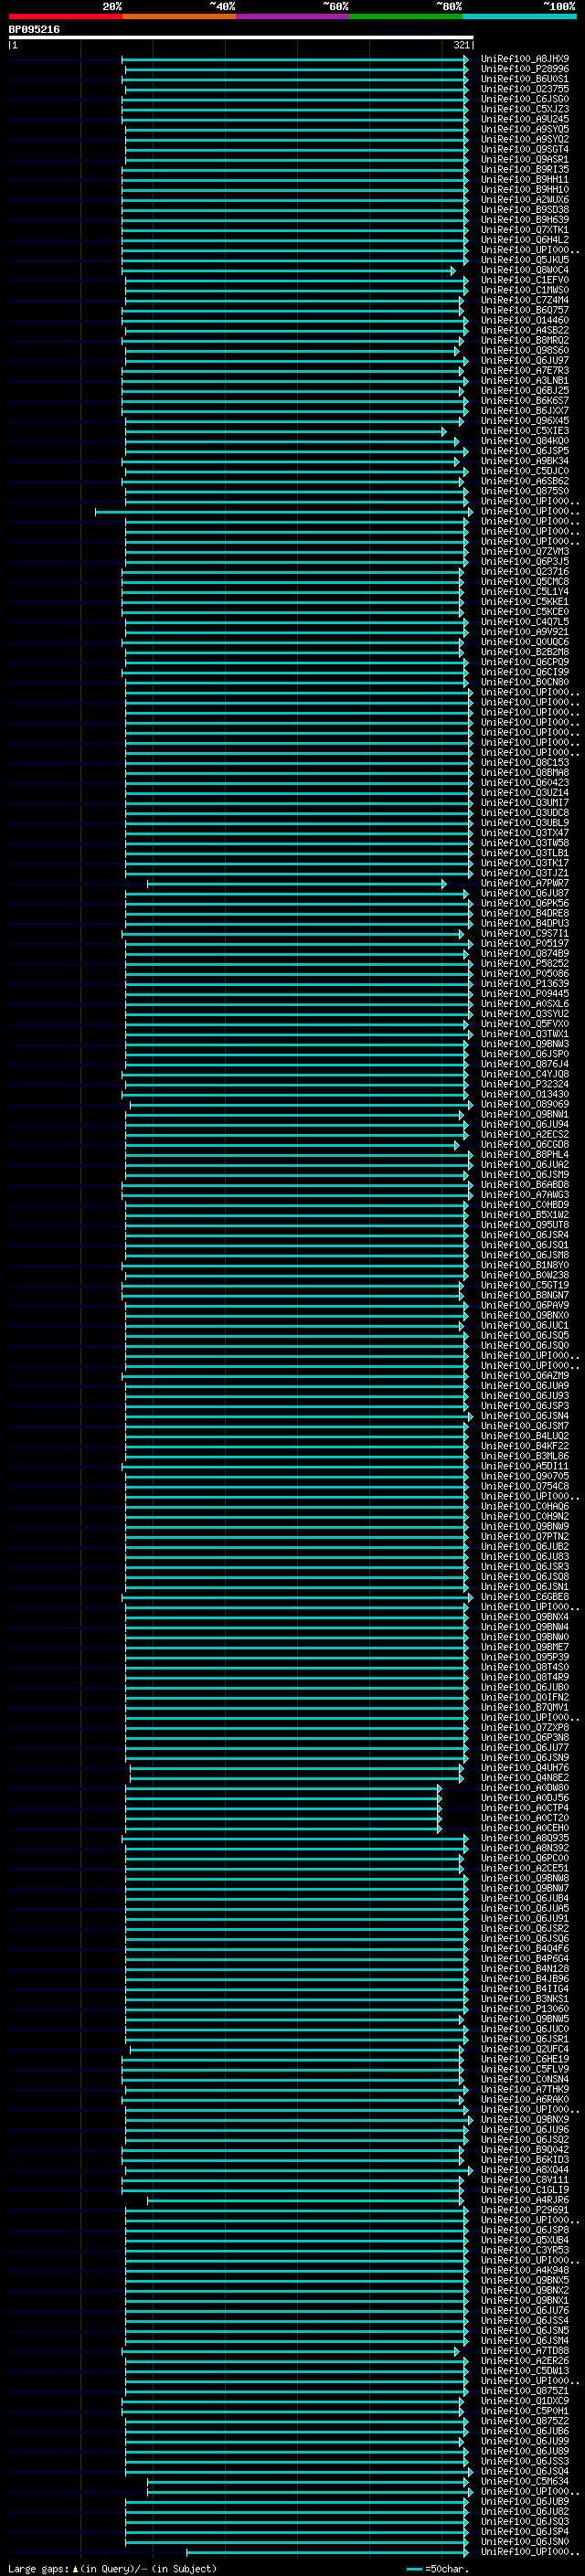
Task: Open hit UniRef100_P28996
Action: point(525,69)
